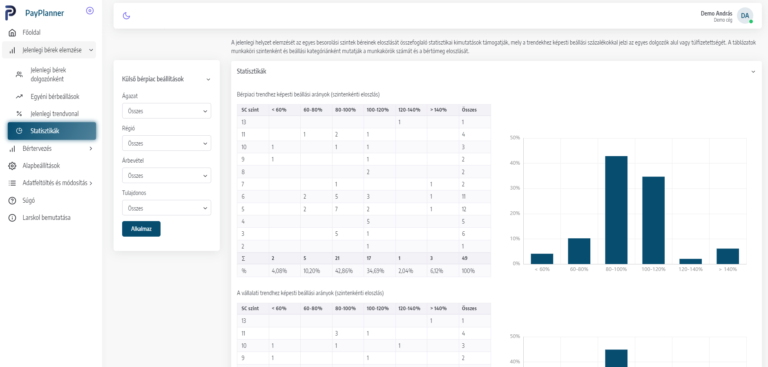Image resolution: width=768 pixels, height=367 pixels.
Task: Select the Statisztikák menu item
Action: 52,131
